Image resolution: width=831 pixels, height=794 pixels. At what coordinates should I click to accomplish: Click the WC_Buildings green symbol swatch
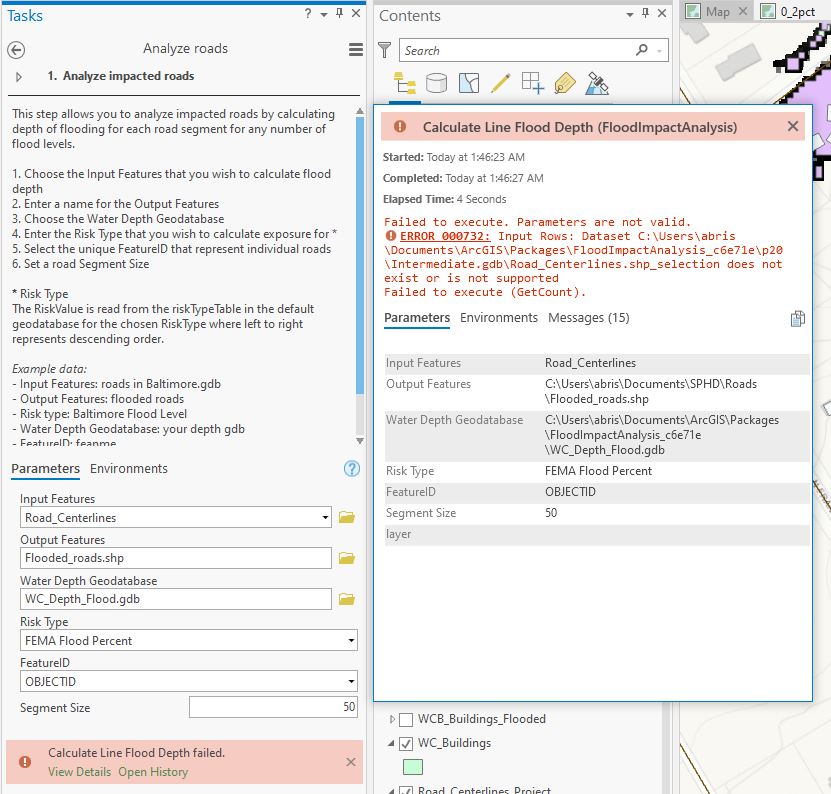click(x=413, y=766)
